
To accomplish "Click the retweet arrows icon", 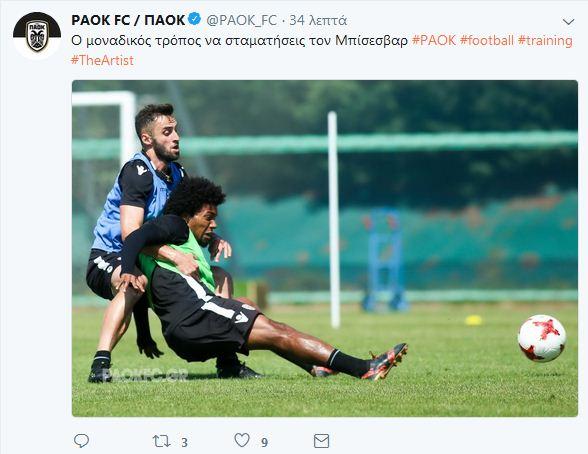I will [x=161, y=441].
